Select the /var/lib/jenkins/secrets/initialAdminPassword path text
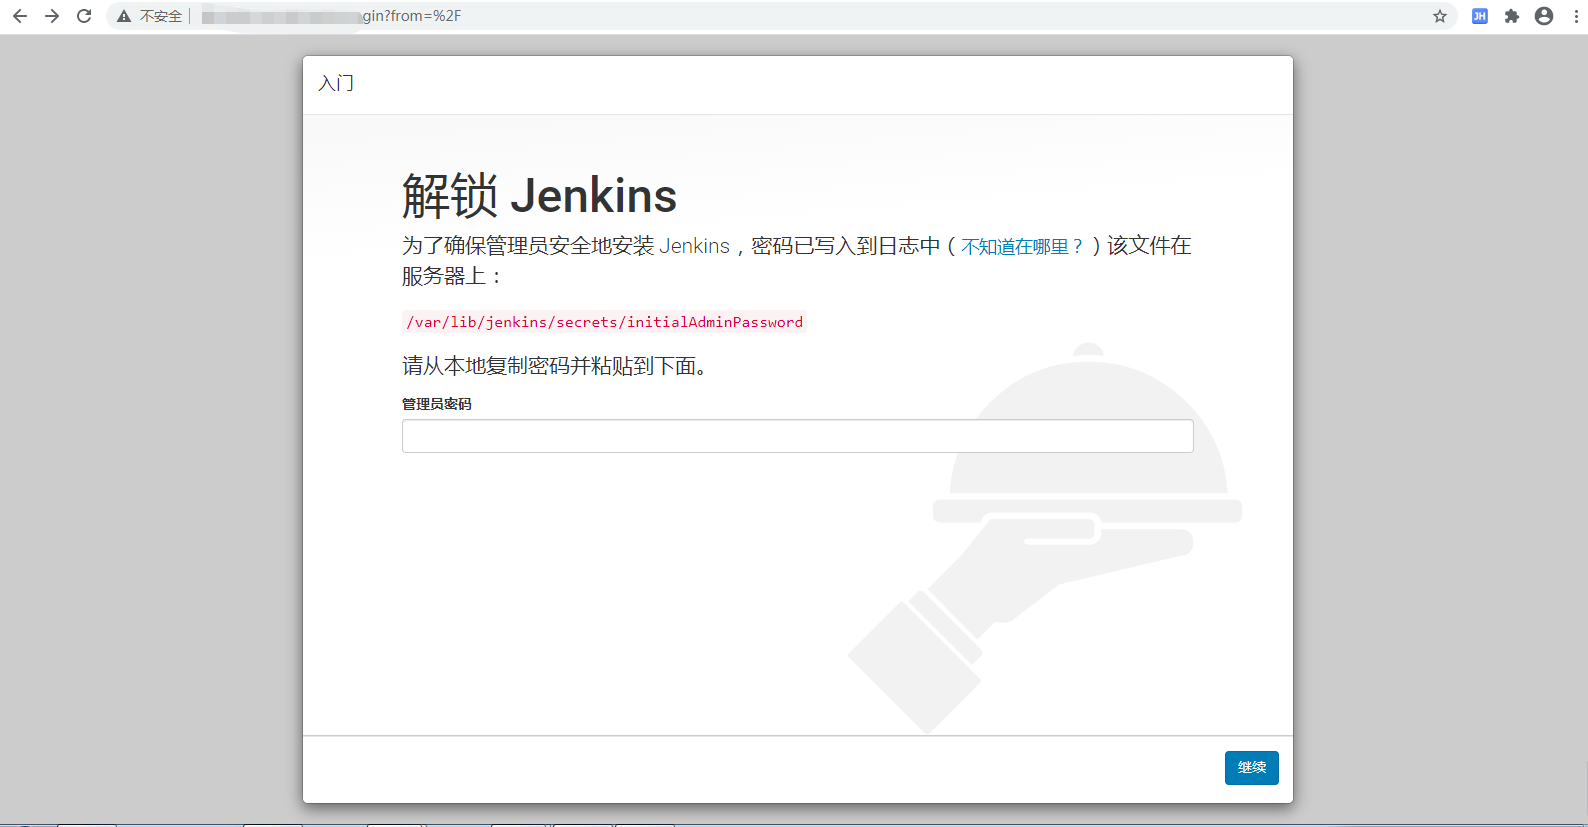This screenshot has height=827, width=1588. tap(604, 322)
